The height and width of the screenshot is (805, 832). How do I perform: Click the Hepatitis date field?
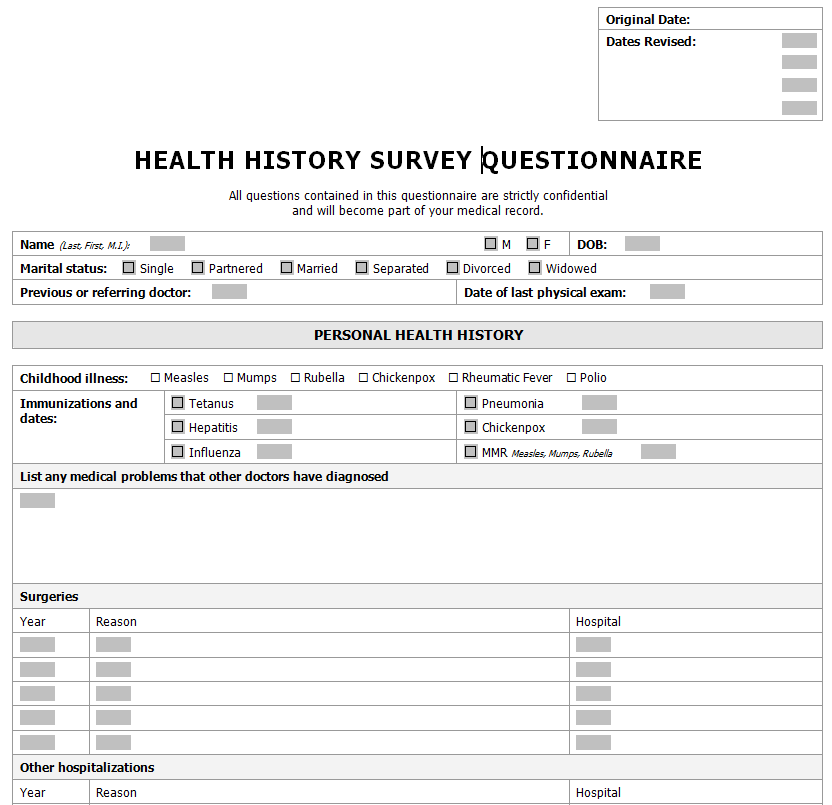tap(274, 427)
